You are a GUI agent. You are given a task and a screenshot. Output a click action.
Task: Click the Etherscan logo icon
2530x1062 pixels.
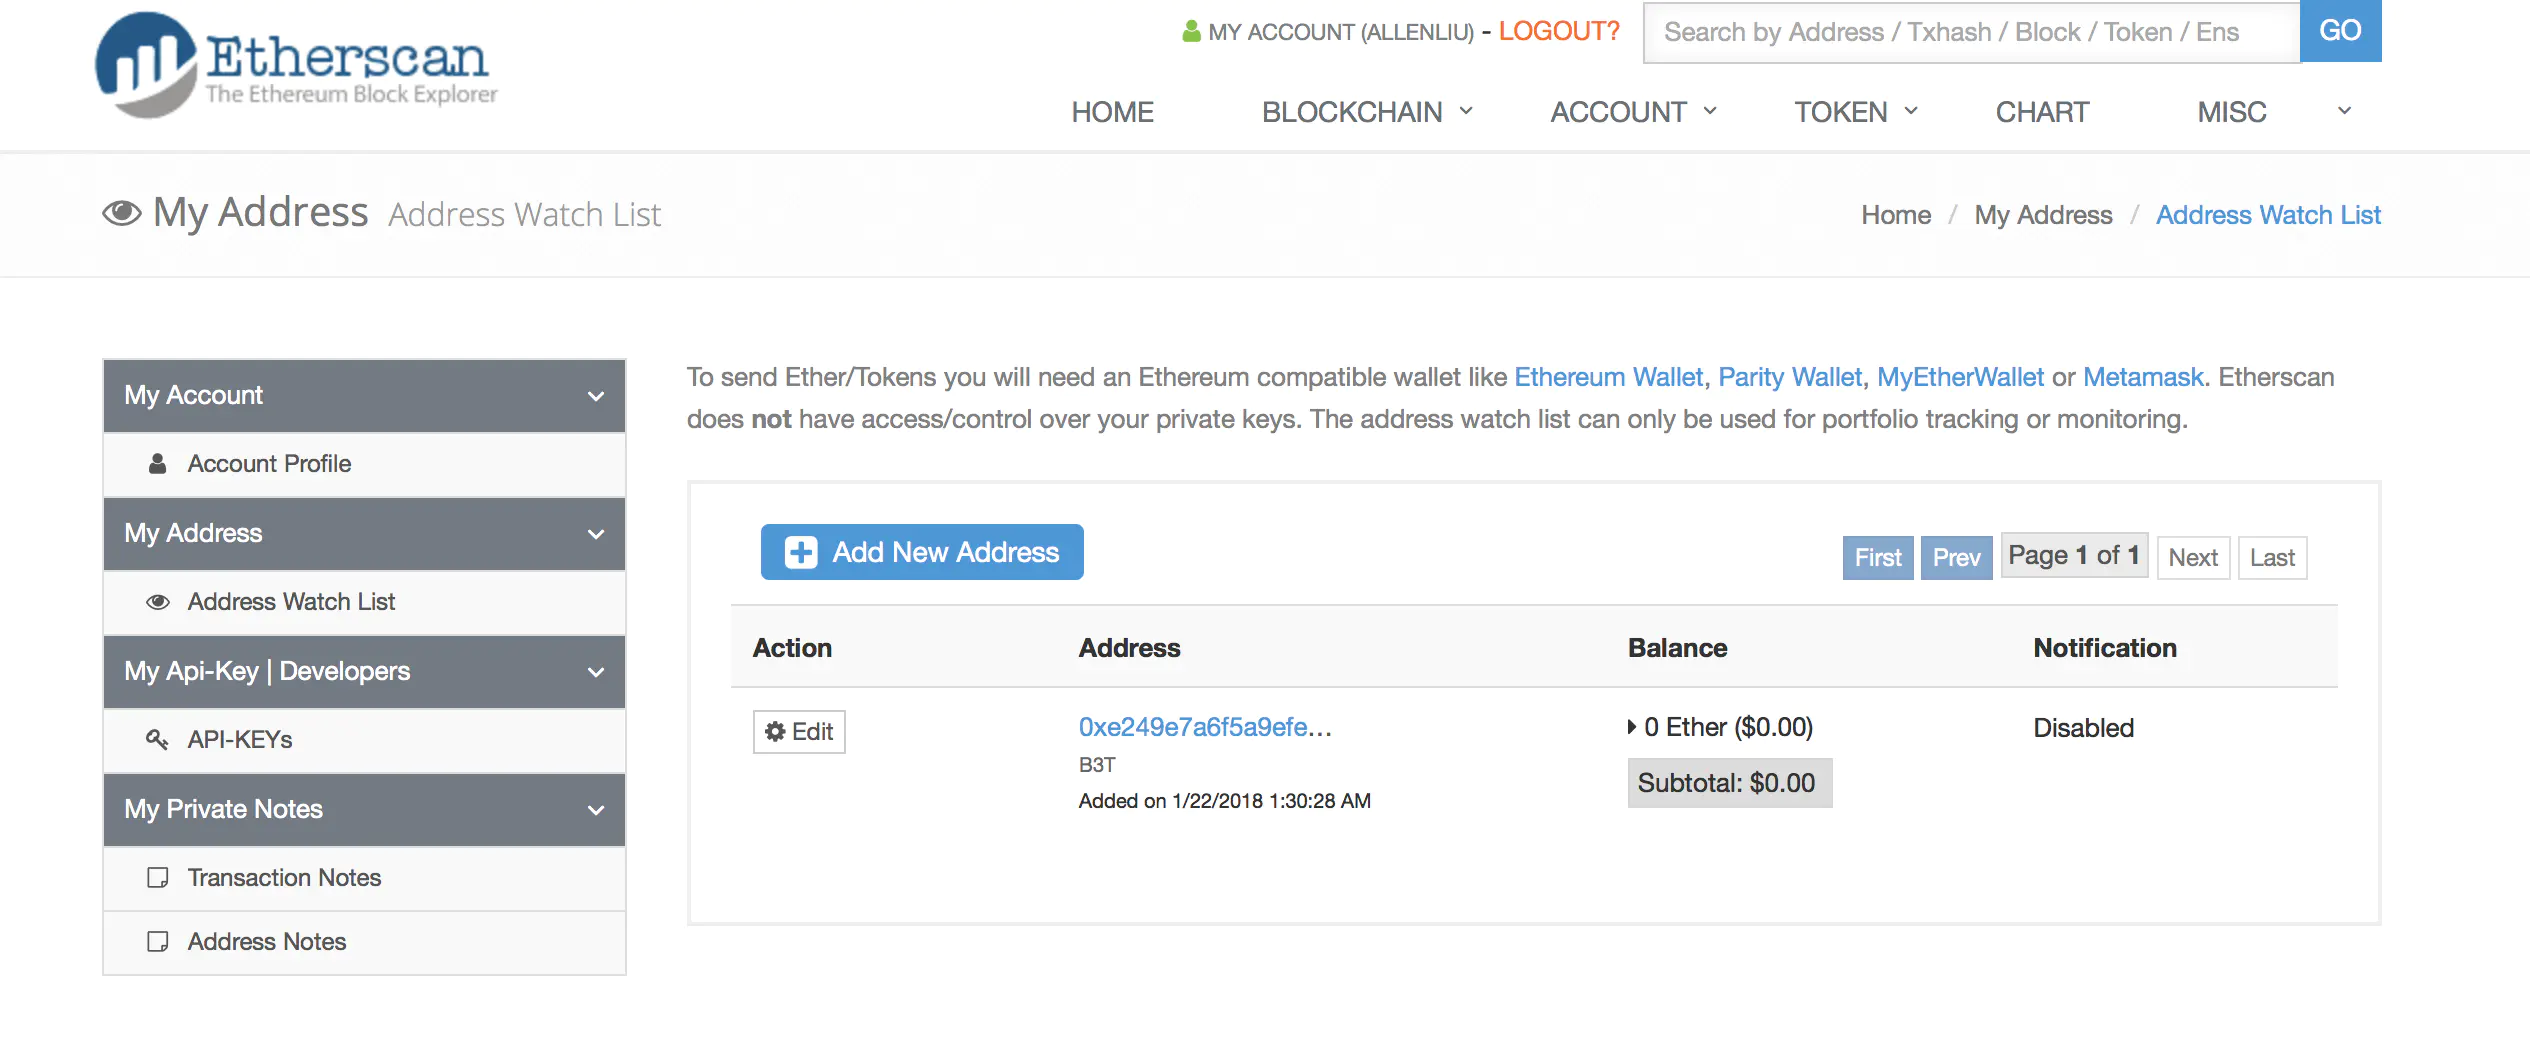pyautogui.click(x=145, y=65)
